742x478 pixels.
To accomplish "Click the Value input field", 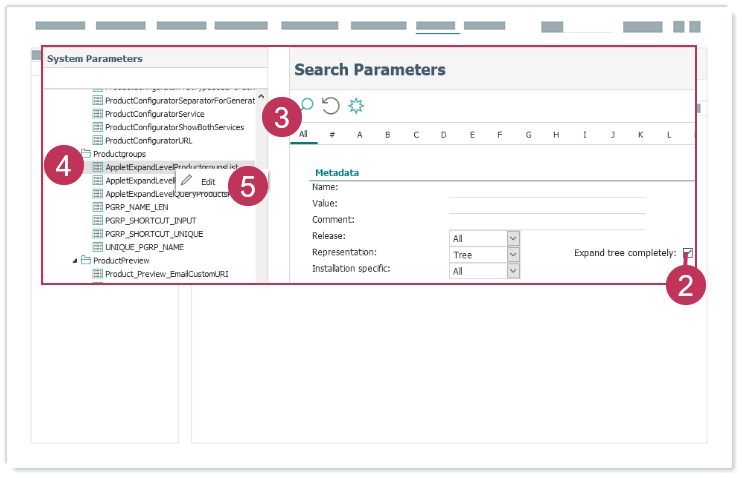I will [x=546, y=204].
